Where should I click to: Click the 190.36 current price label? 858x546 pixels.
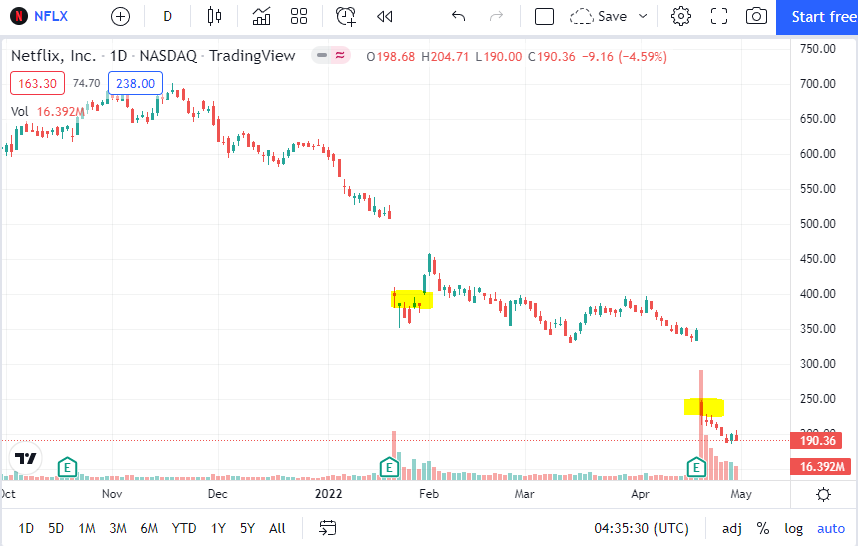click(x=818, y=440)
